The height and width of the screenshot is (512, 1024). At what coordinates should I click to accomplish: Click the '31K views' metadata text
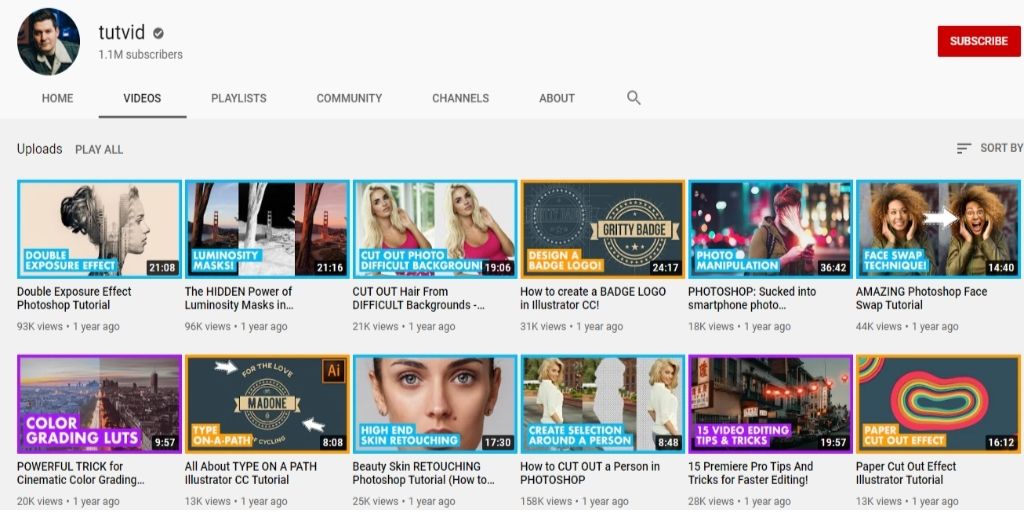click(543, 327)
